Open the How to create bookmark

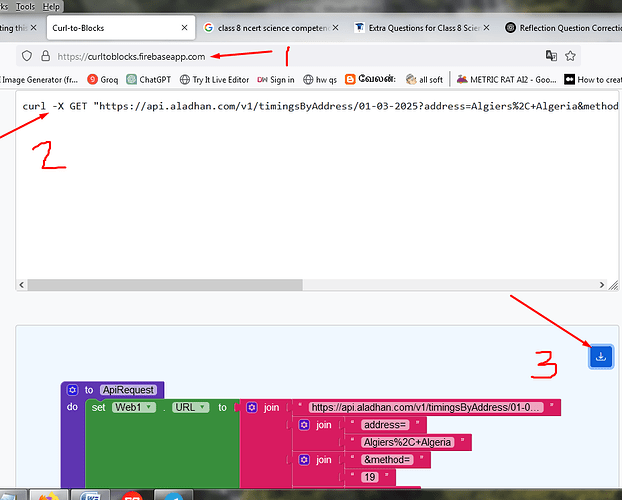click(x=593, y=80)
